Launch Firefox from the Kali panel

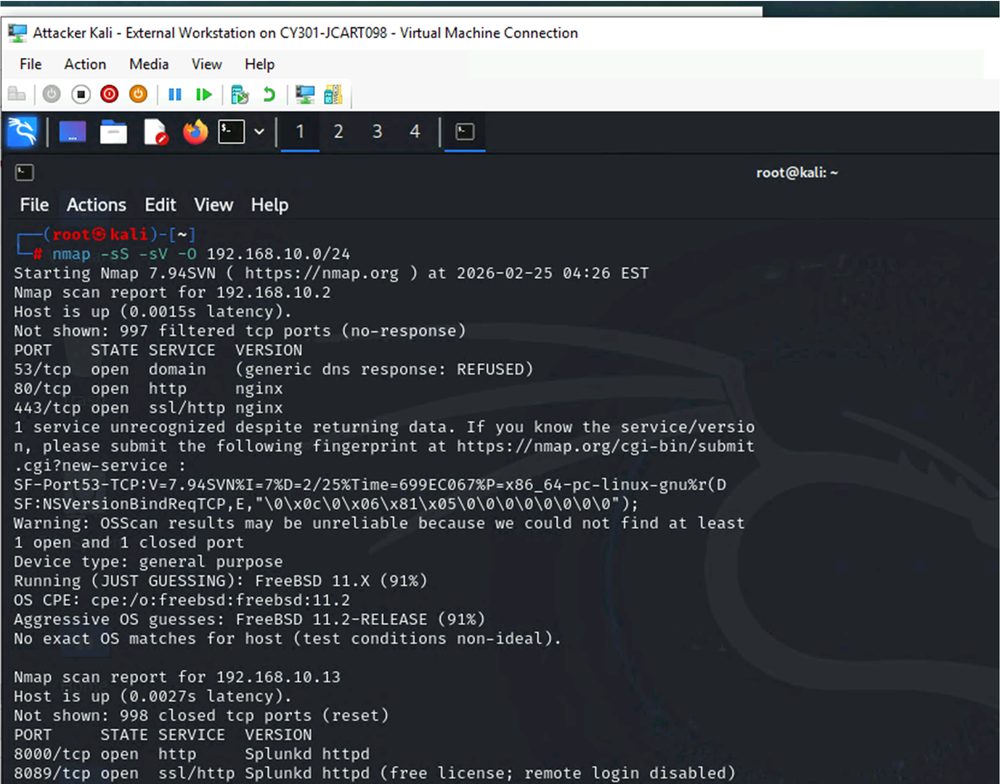click(195, 132)
